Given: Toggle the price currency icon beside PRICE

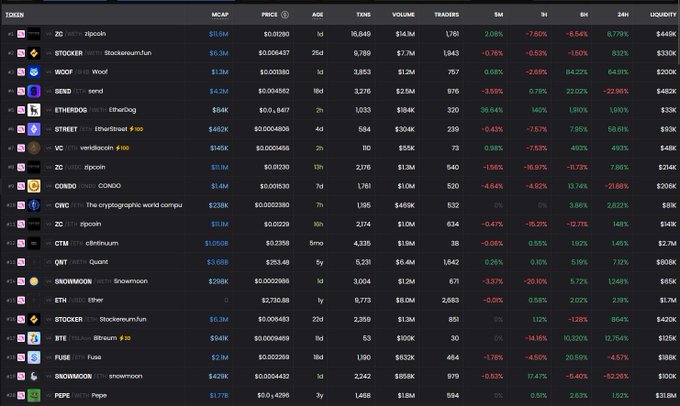Looking at the screenshot, I should click(x=284, y=14).
